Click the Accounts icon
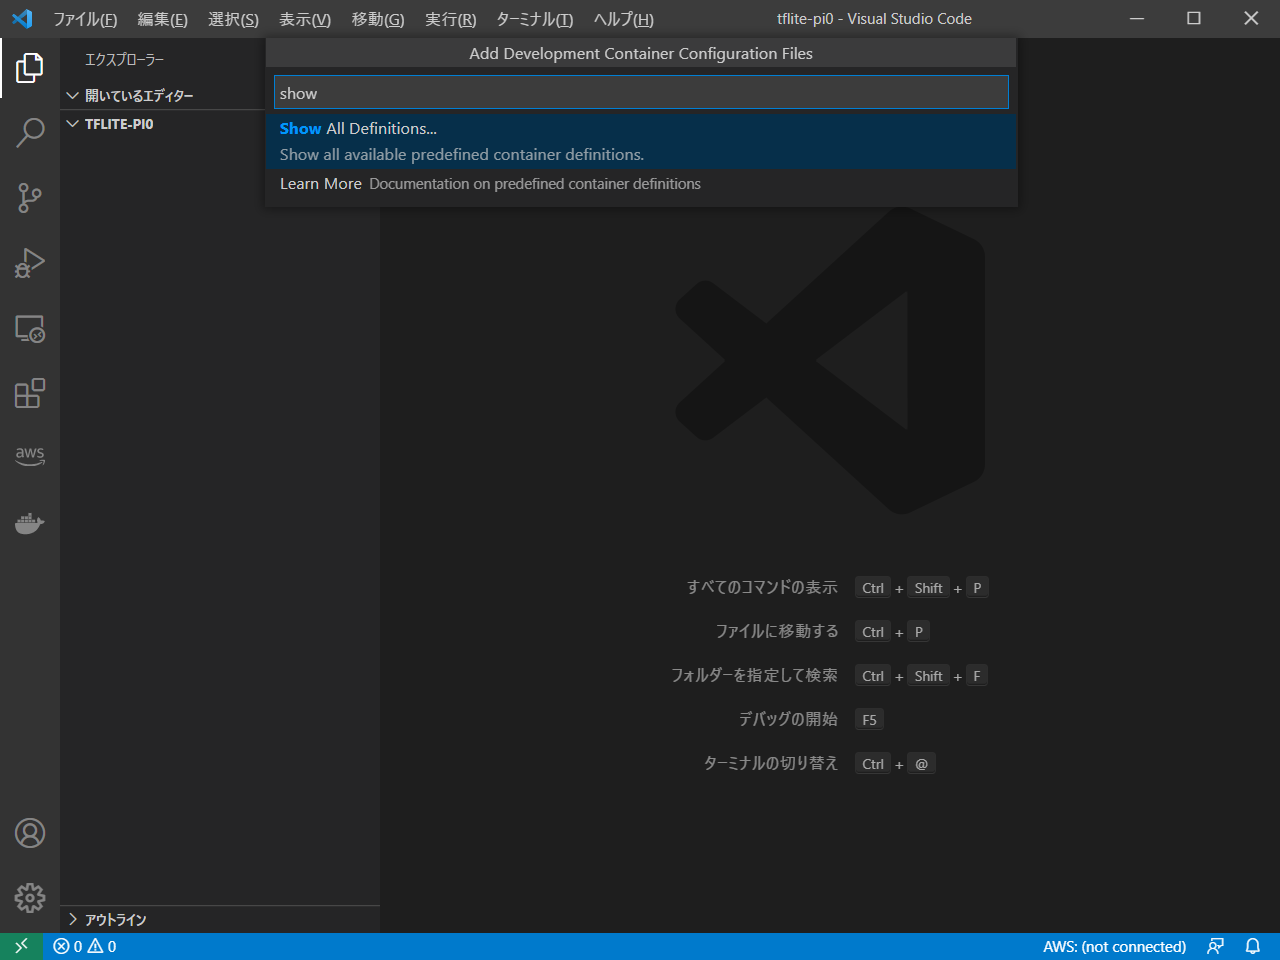The image size is (1280, 960). pos(30,833)
